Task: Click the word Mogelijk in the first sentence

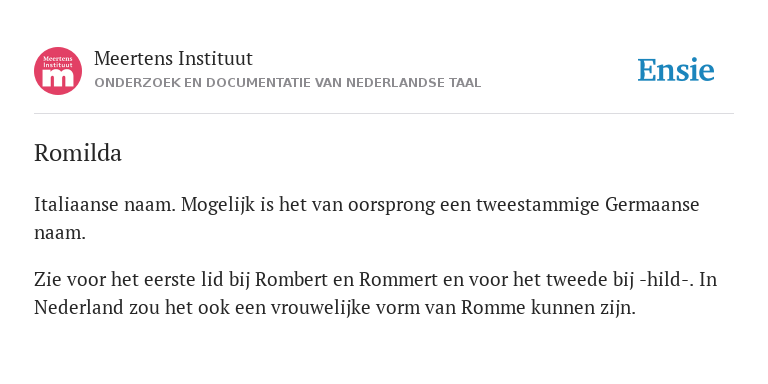Action: pyautogui.click(x=218, y=205)
